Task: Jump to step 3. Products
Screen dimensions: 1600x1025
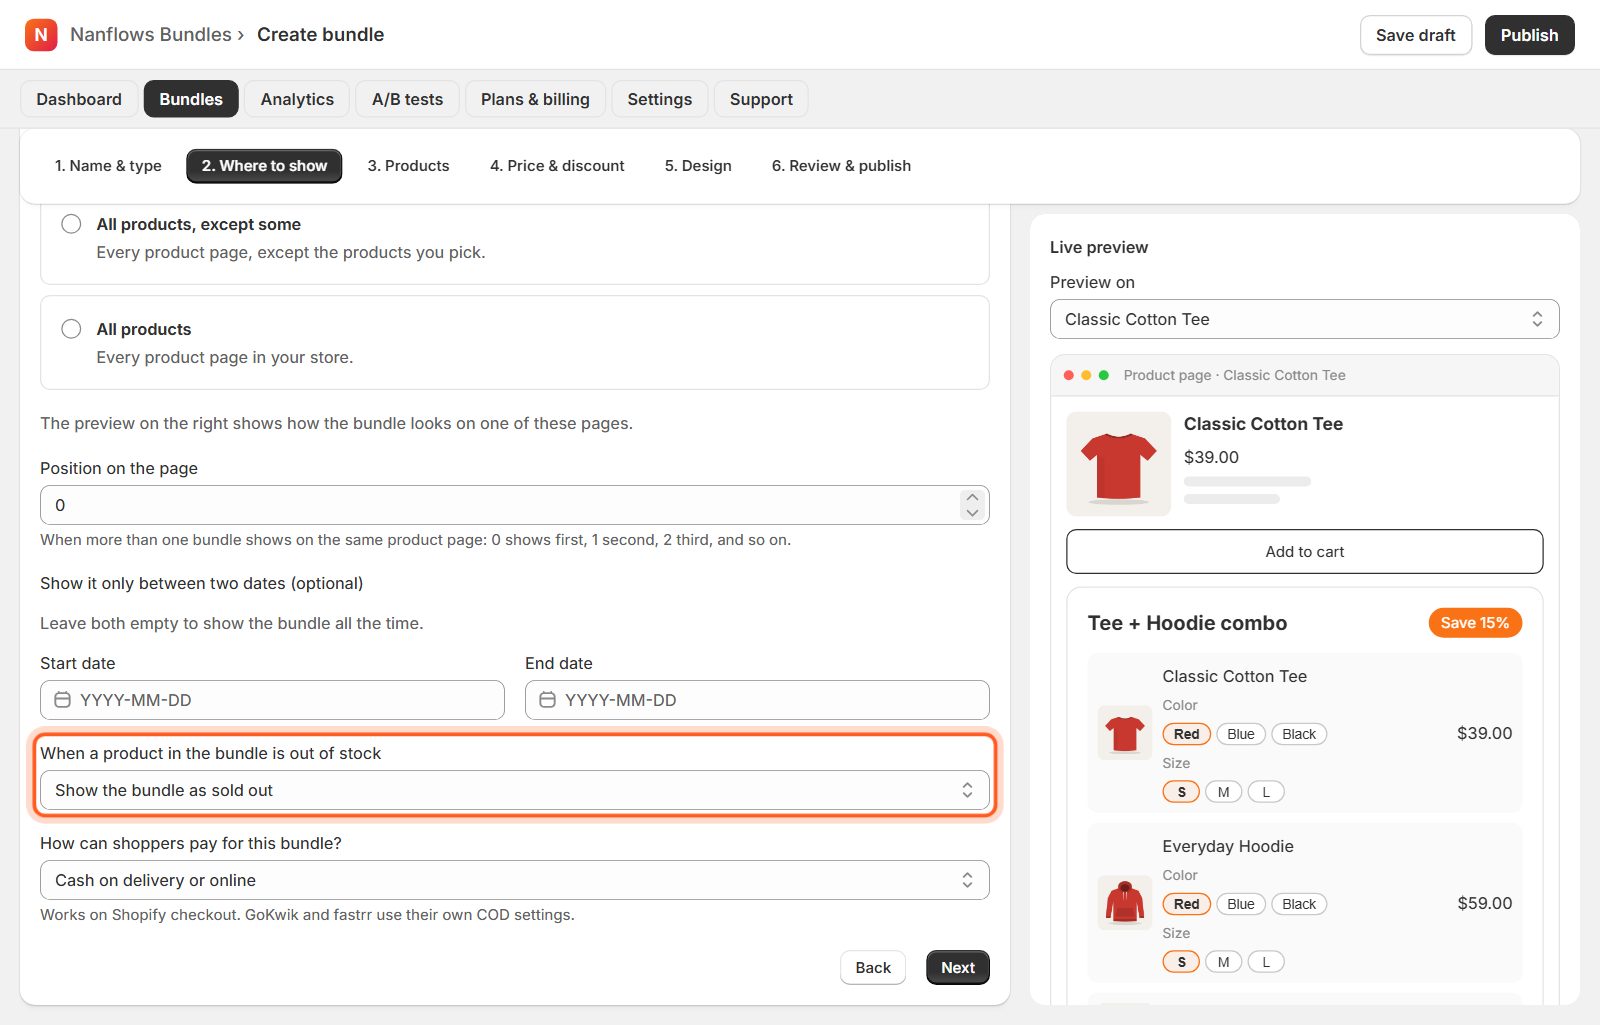Action: click(408, 166)
